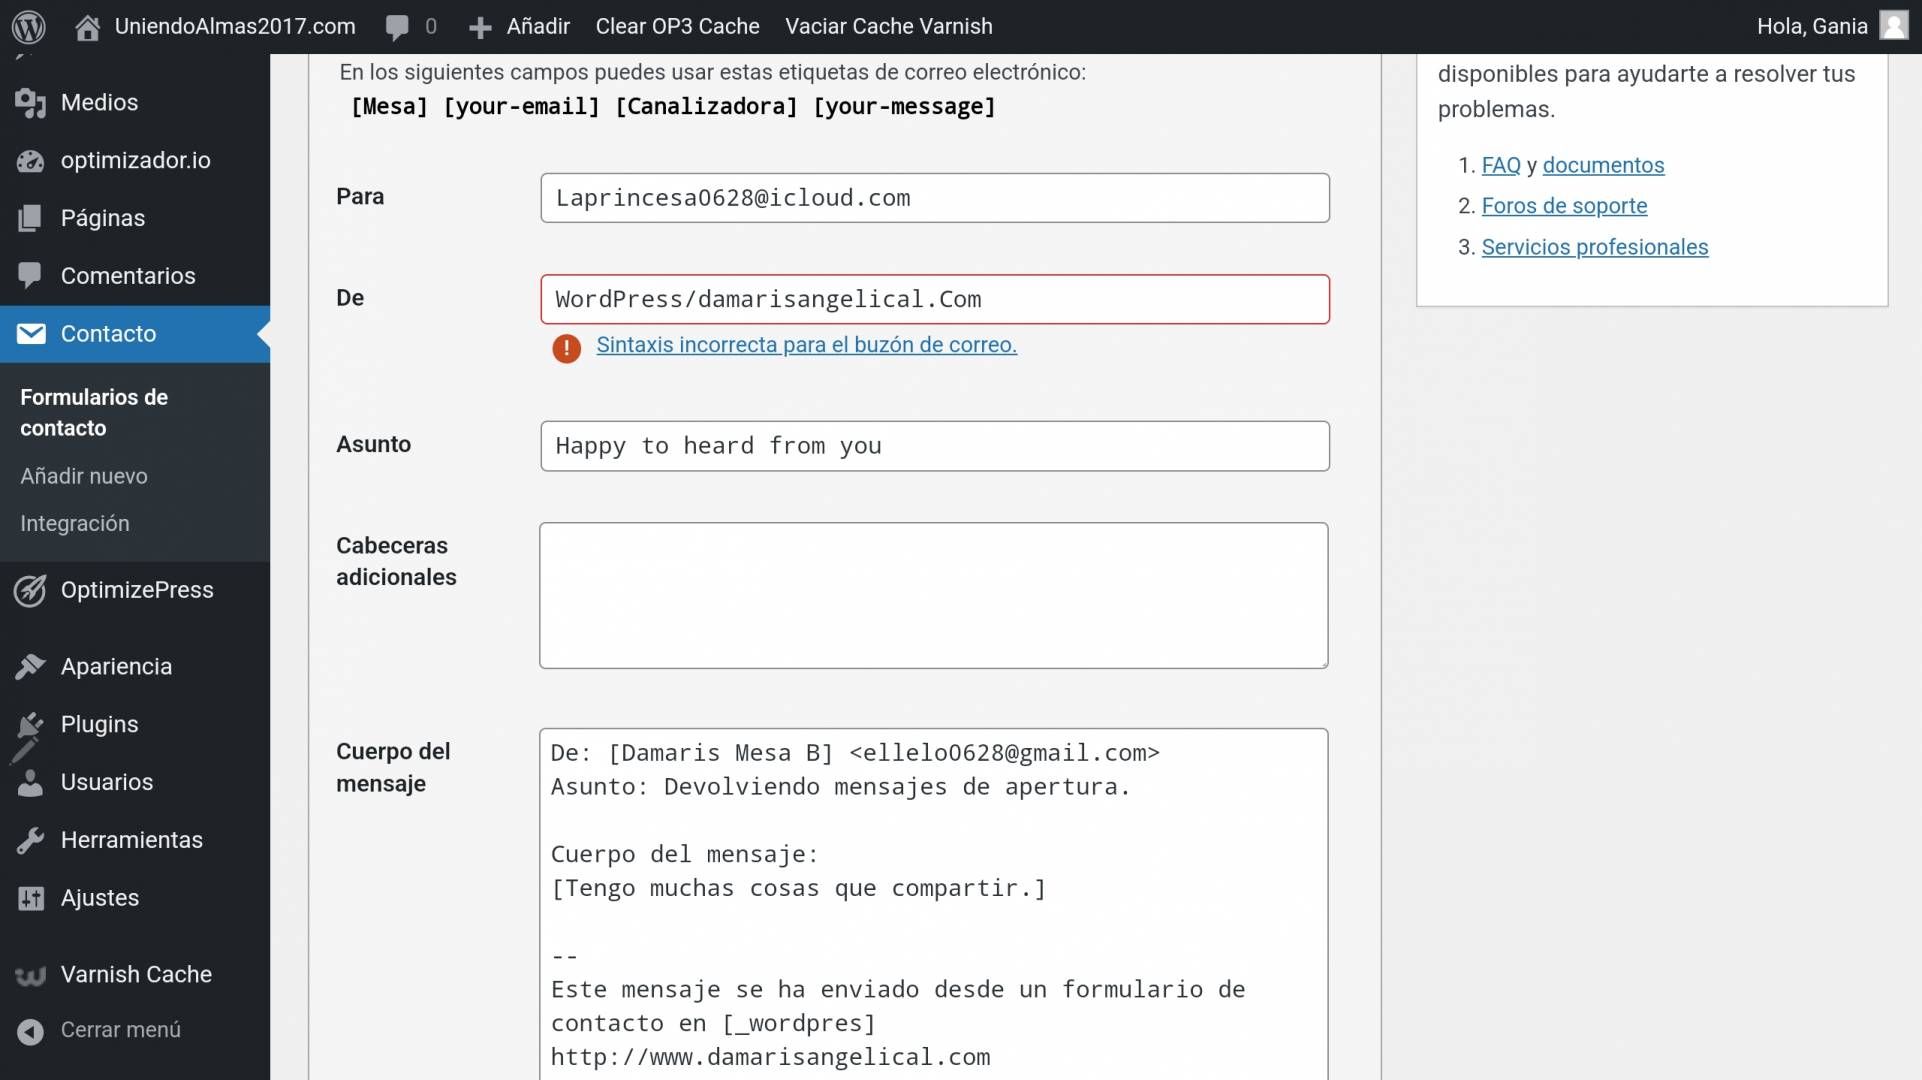Click the red error exclamation icon

[566, 348]
